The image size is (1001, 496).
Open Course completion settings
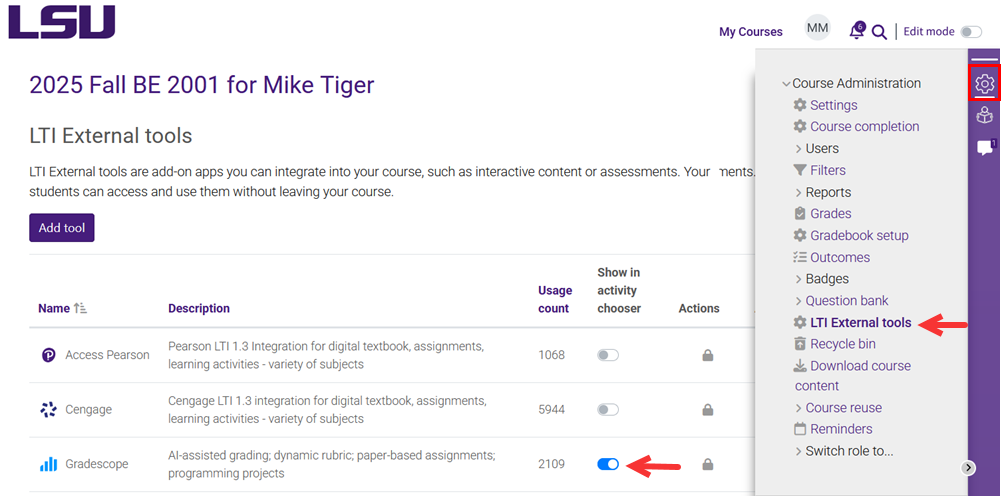864,126
